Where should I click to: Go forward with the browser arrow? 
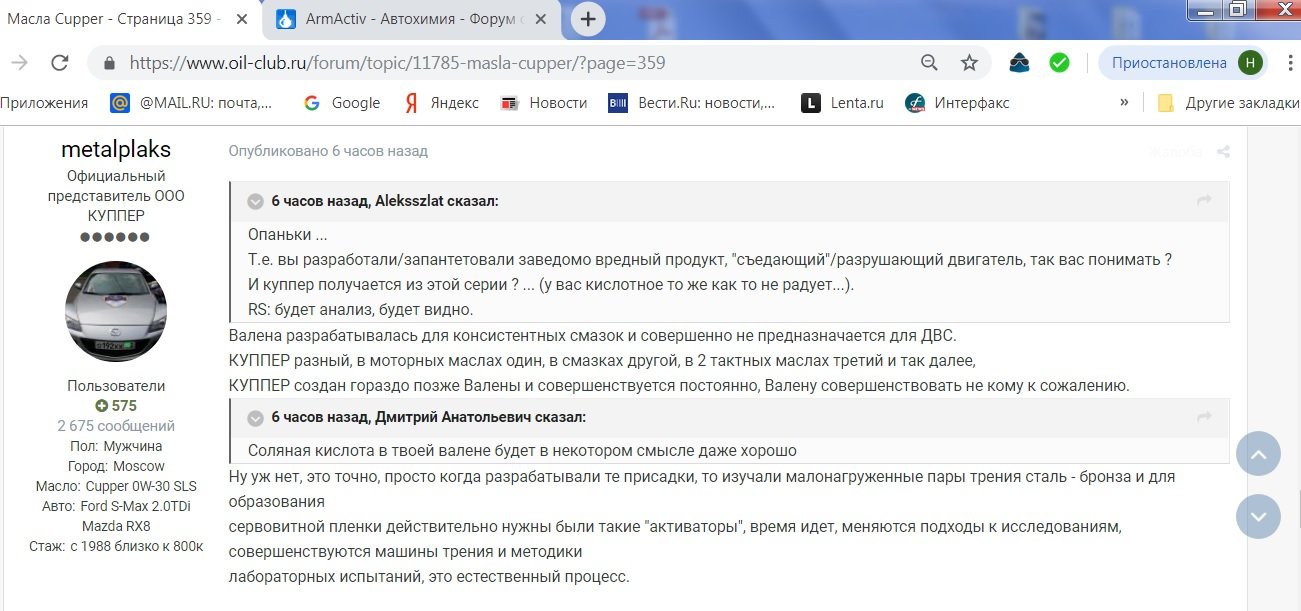tap(18, 63)
